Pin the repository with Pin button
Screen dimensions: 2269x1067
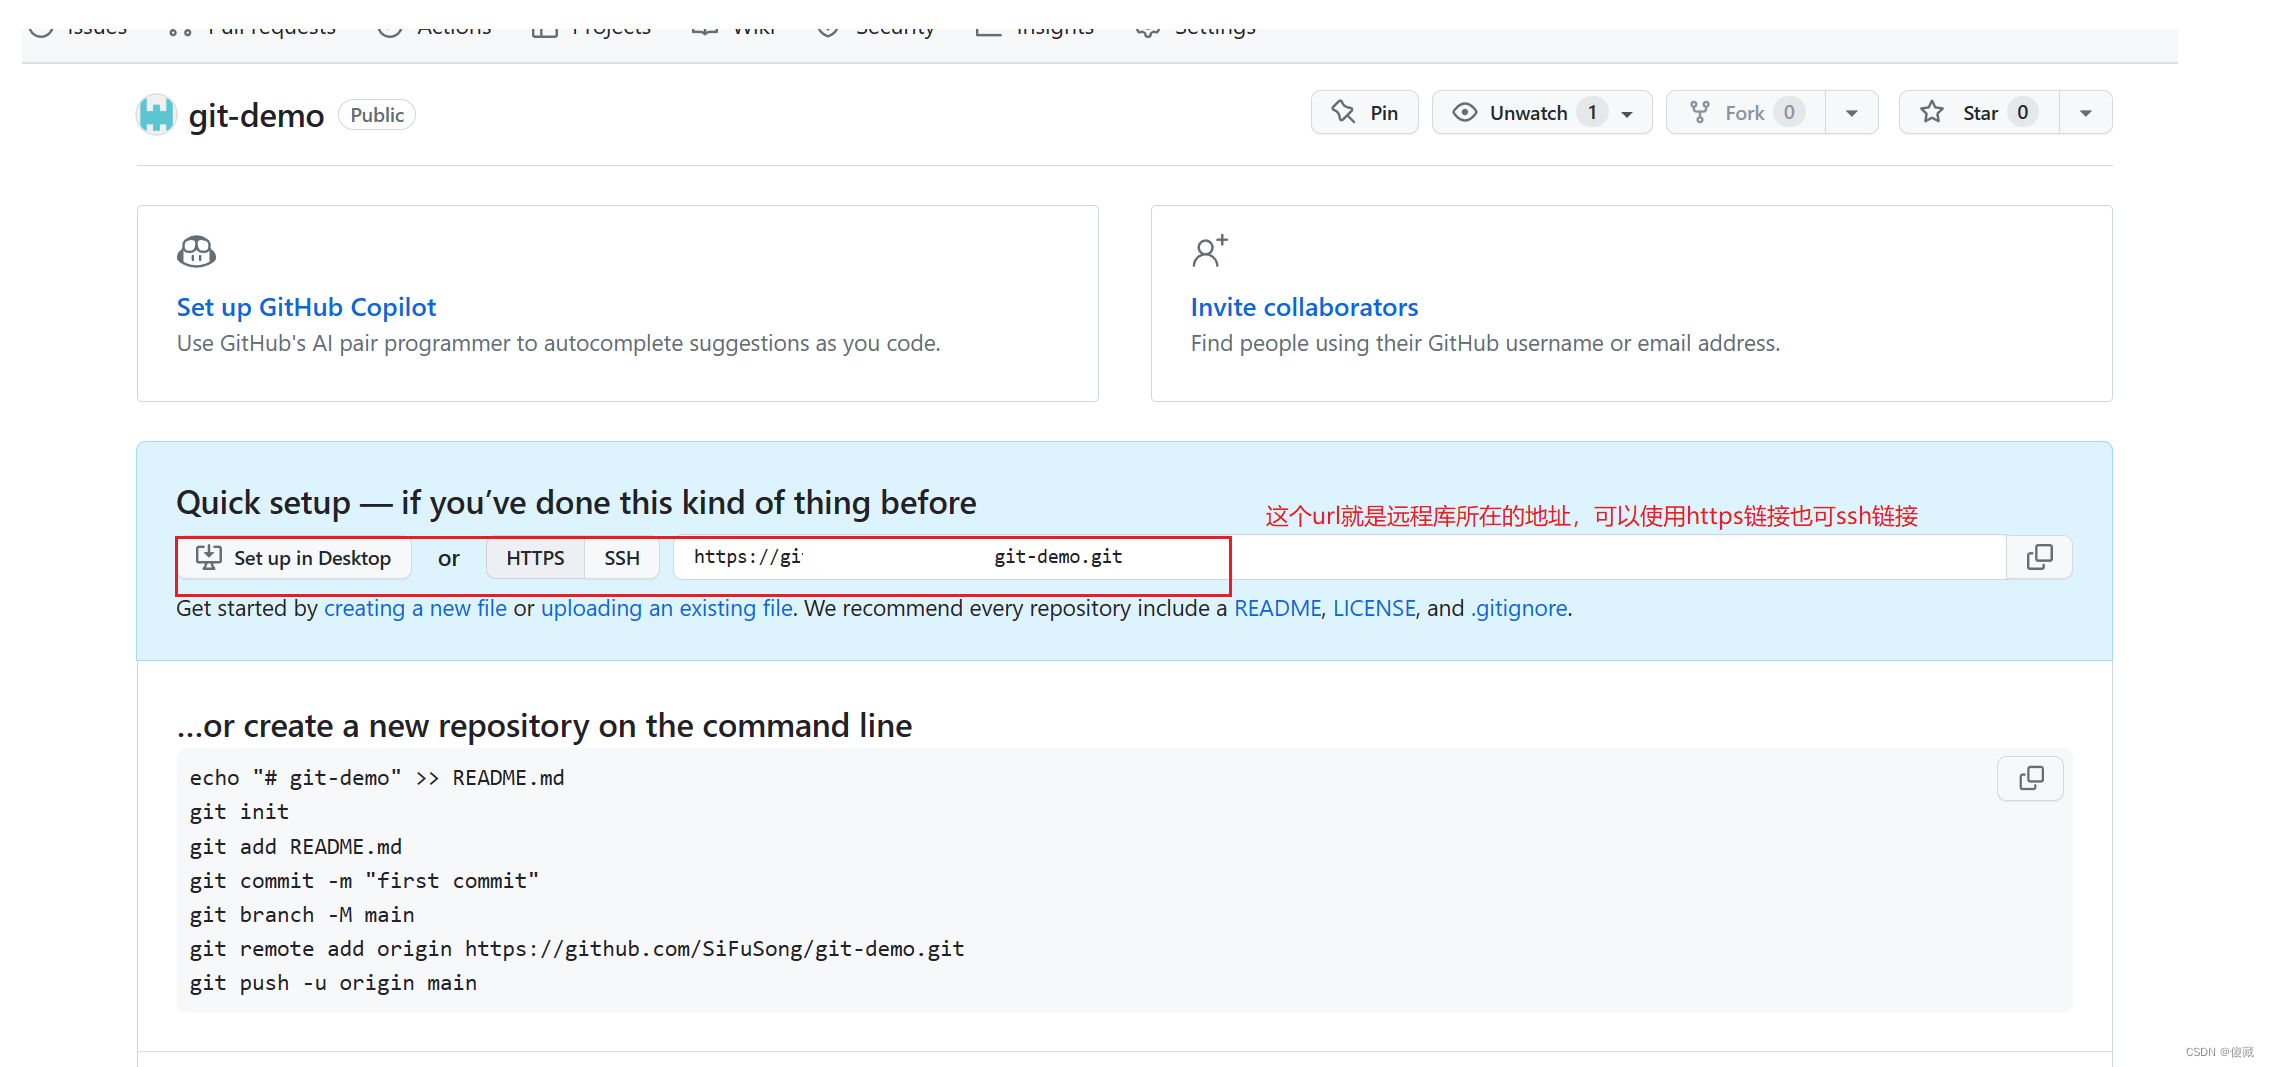point(1364,112)
